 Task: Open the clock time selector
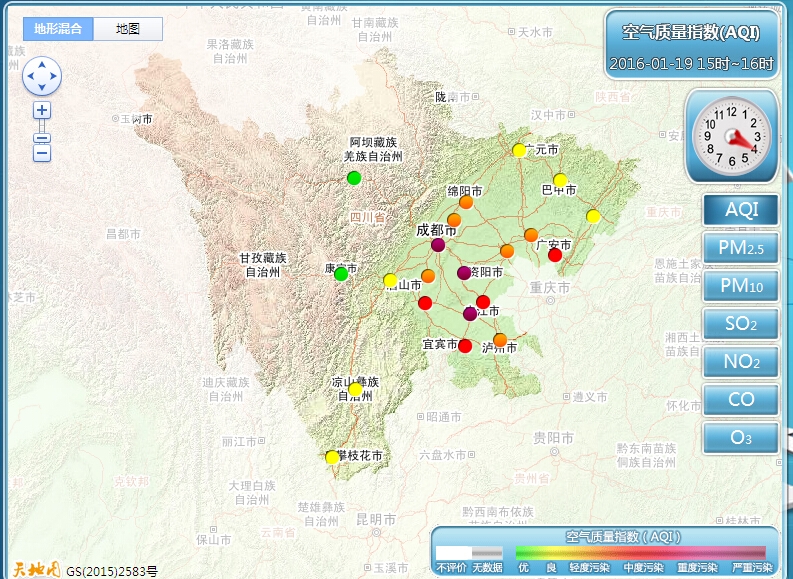pyautogui.click(x=731, y=136)
